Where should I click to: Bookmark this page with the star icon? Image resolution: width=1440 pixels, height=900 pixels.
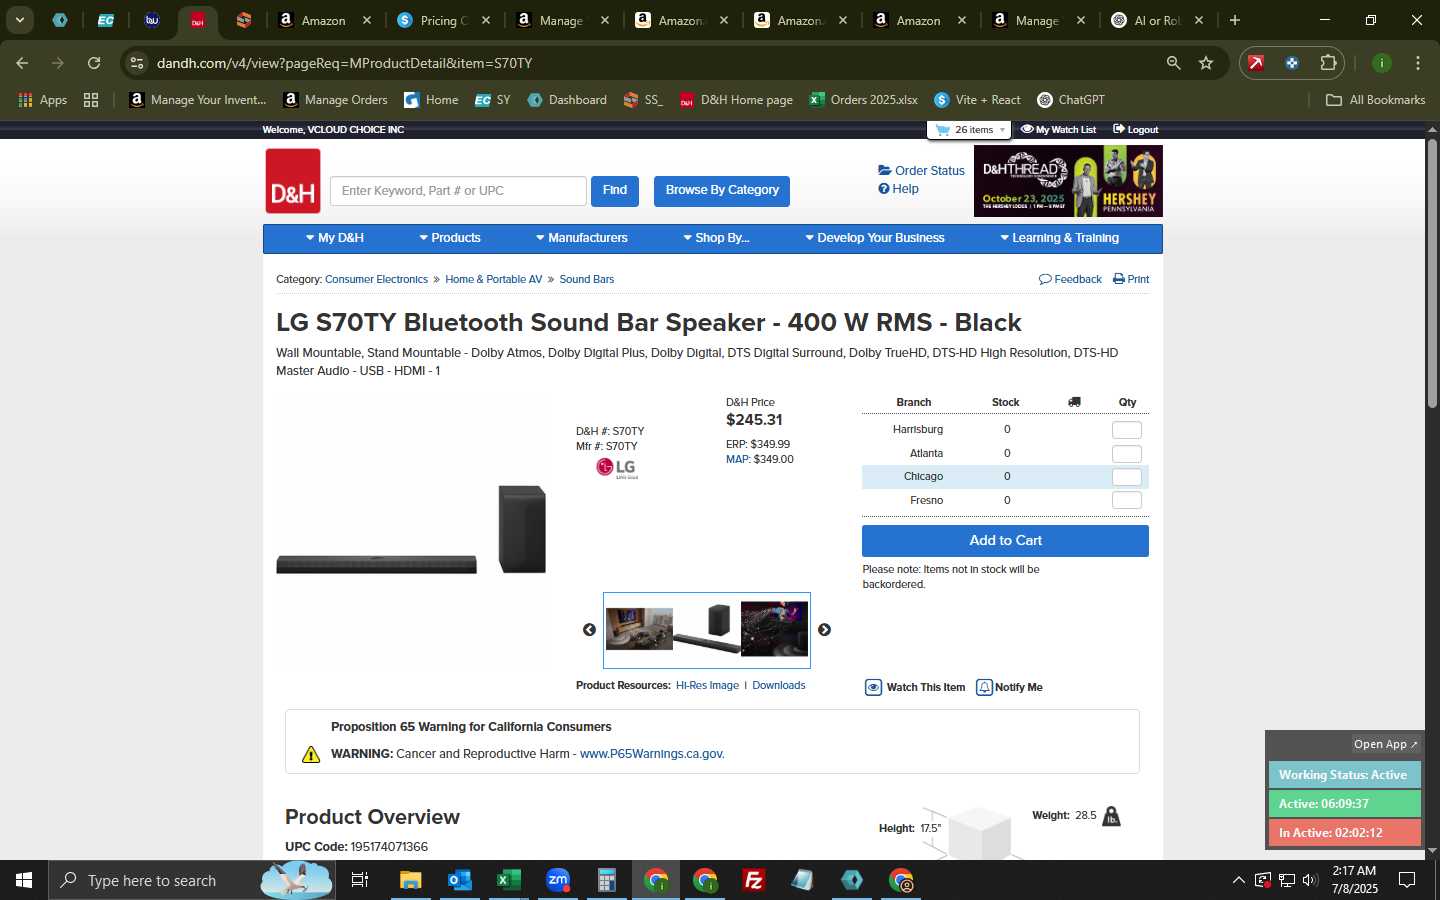click(1206, 63)
